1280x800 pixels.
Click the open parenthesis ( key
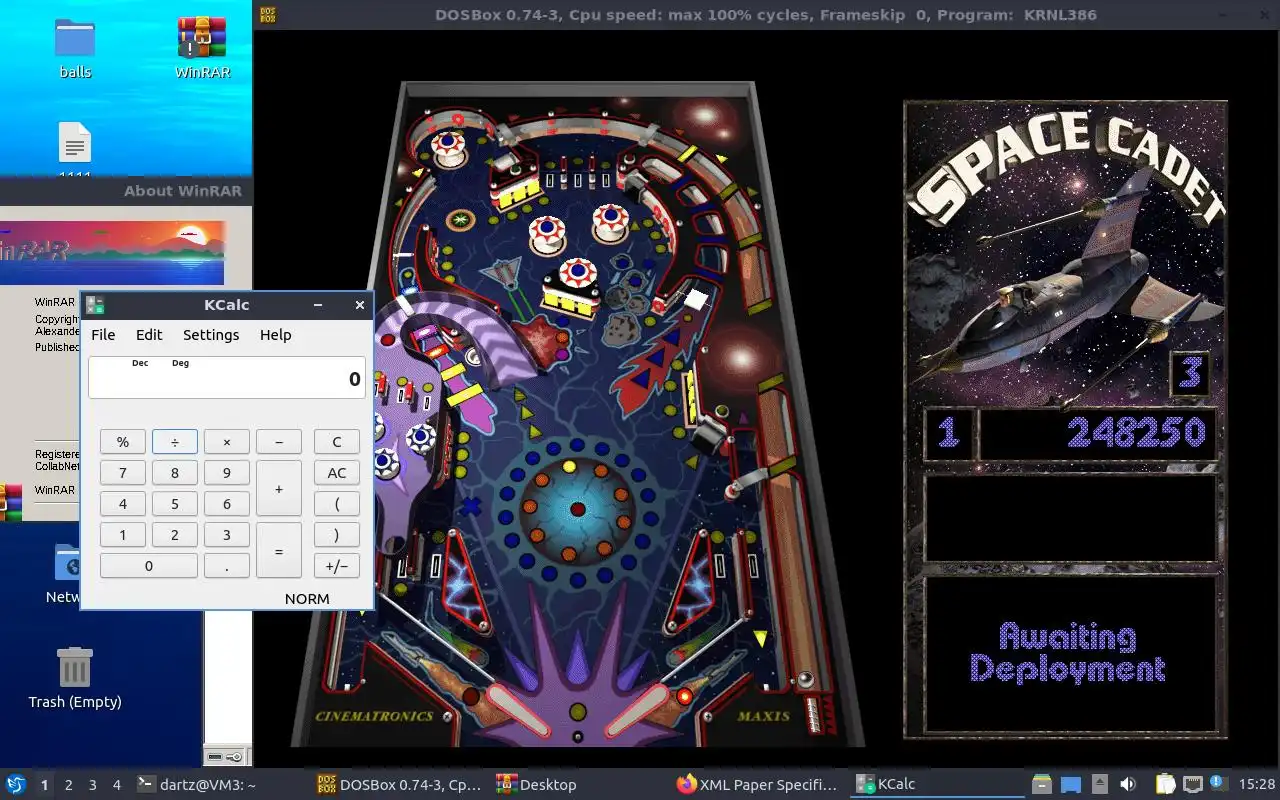337,503
